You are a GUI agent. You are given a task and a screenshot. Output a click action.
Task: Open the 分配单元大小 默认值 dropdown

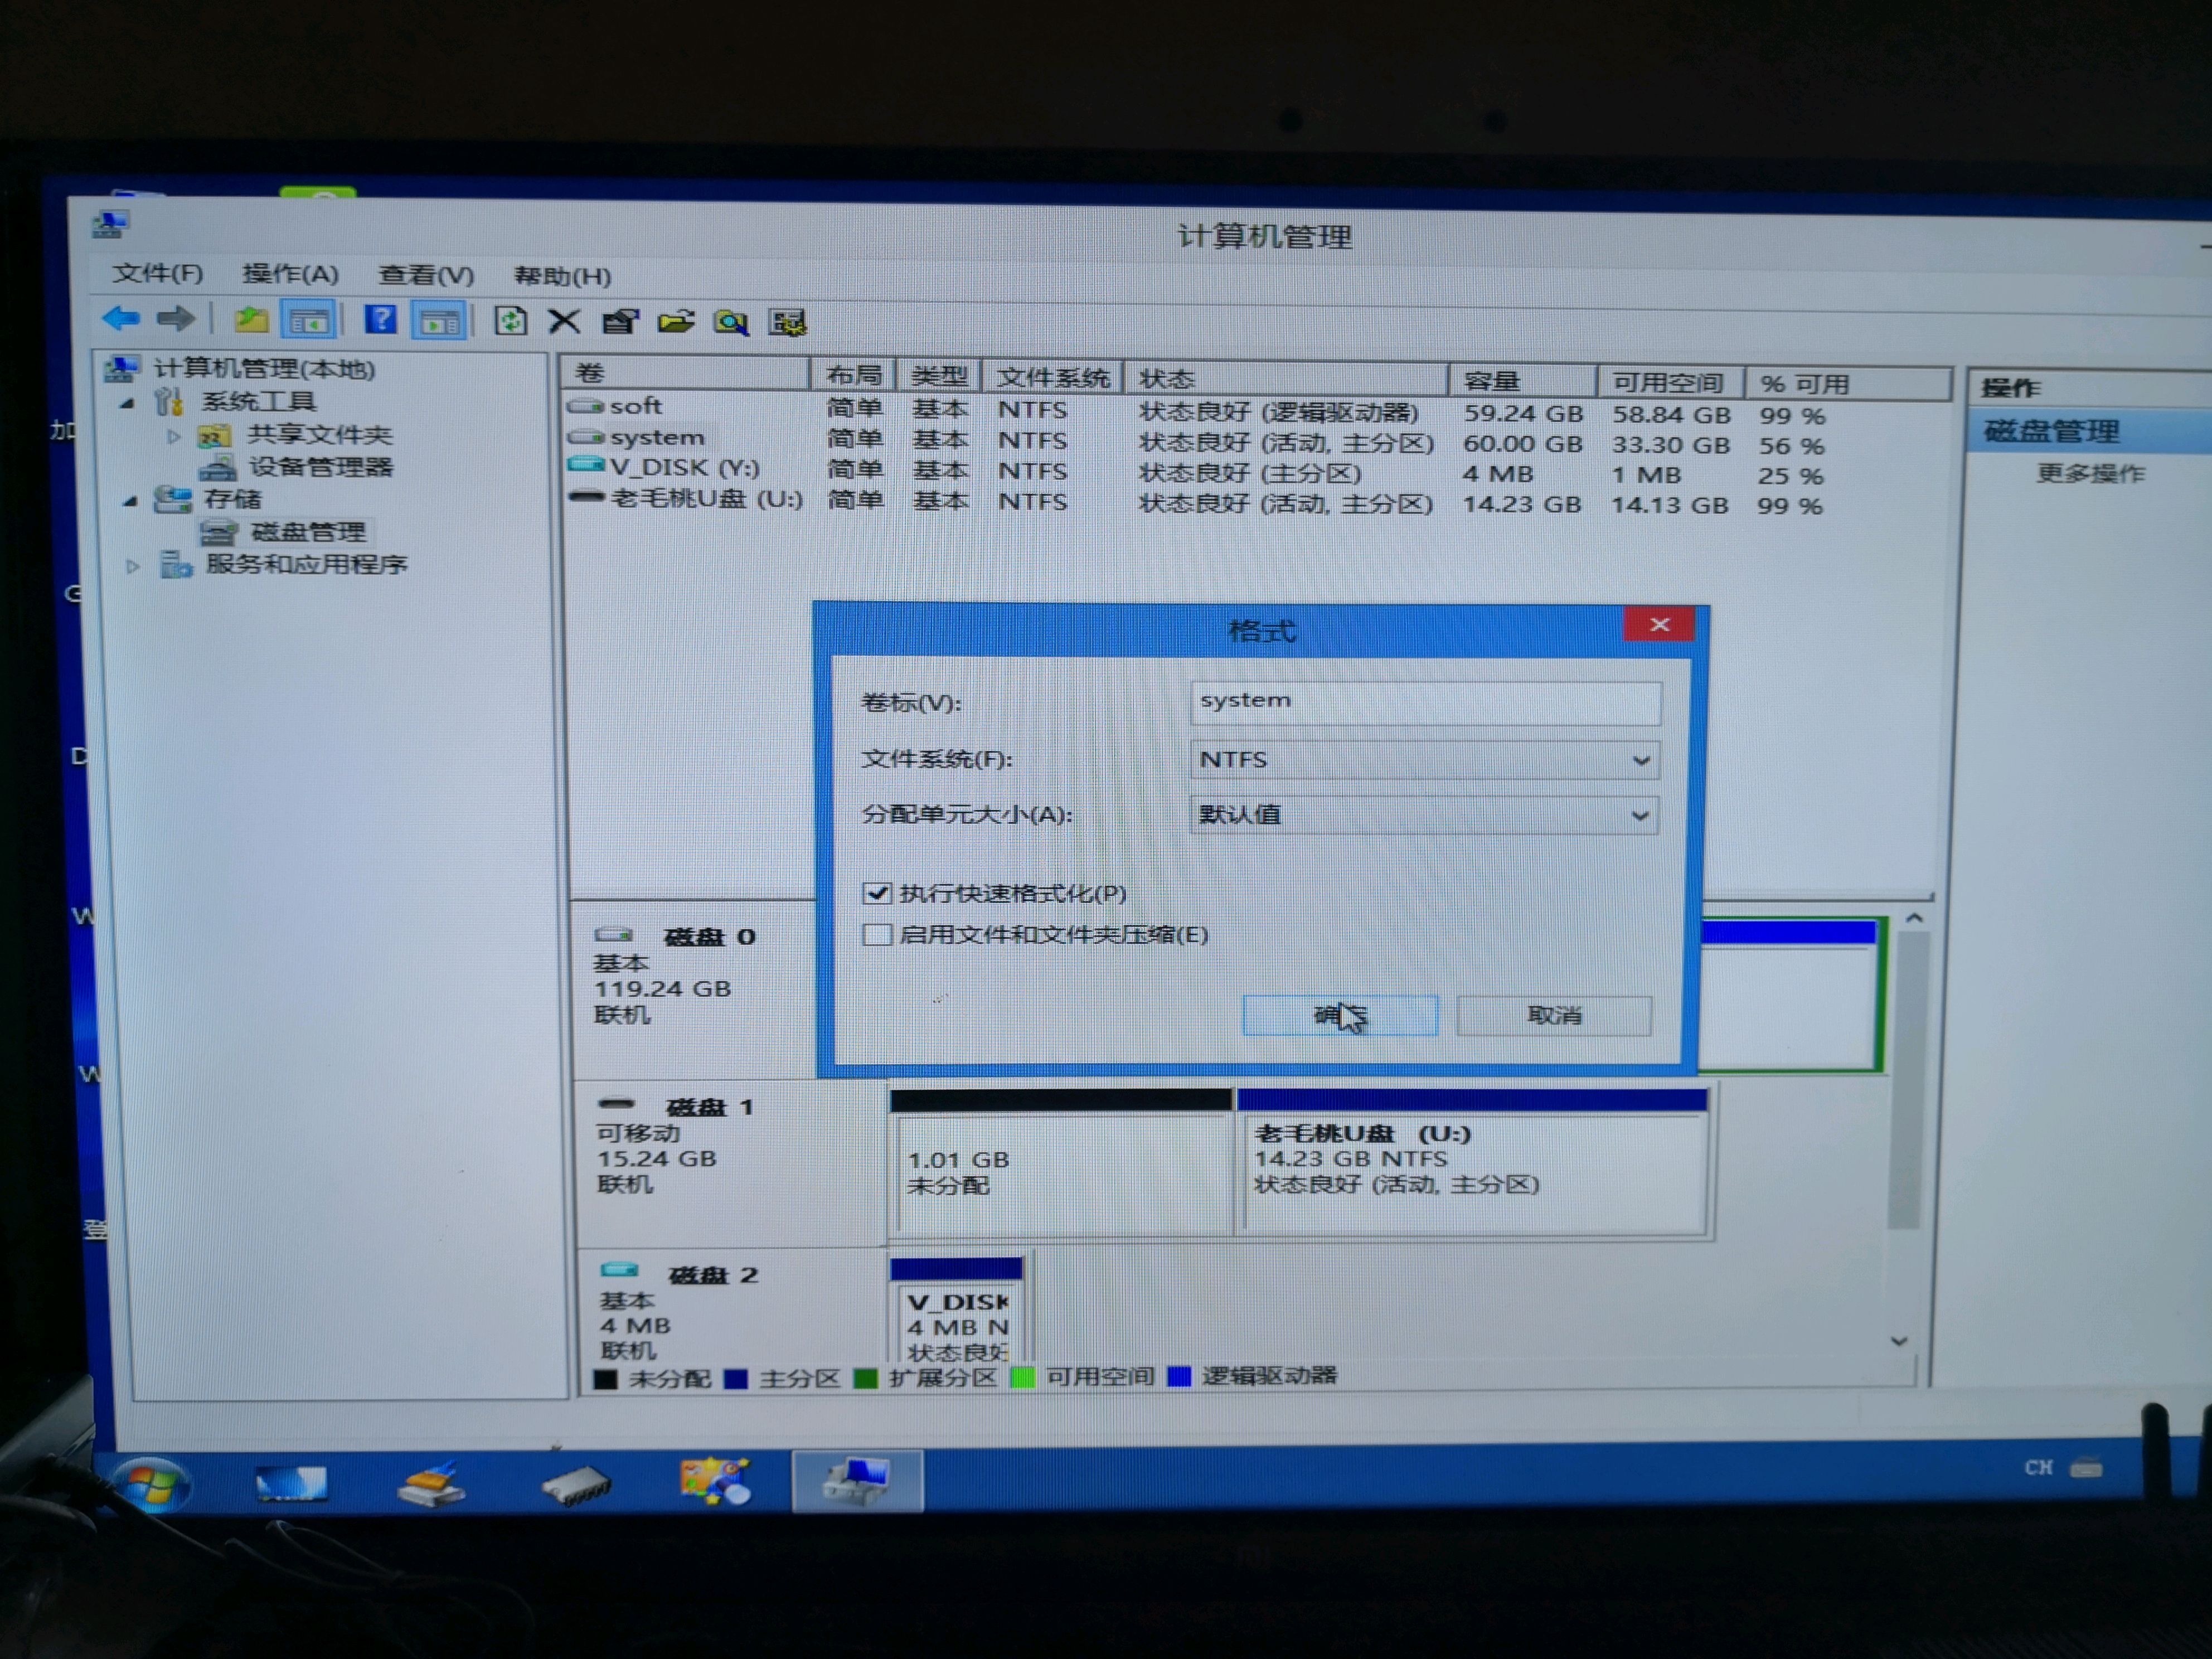click(1424, 815)
